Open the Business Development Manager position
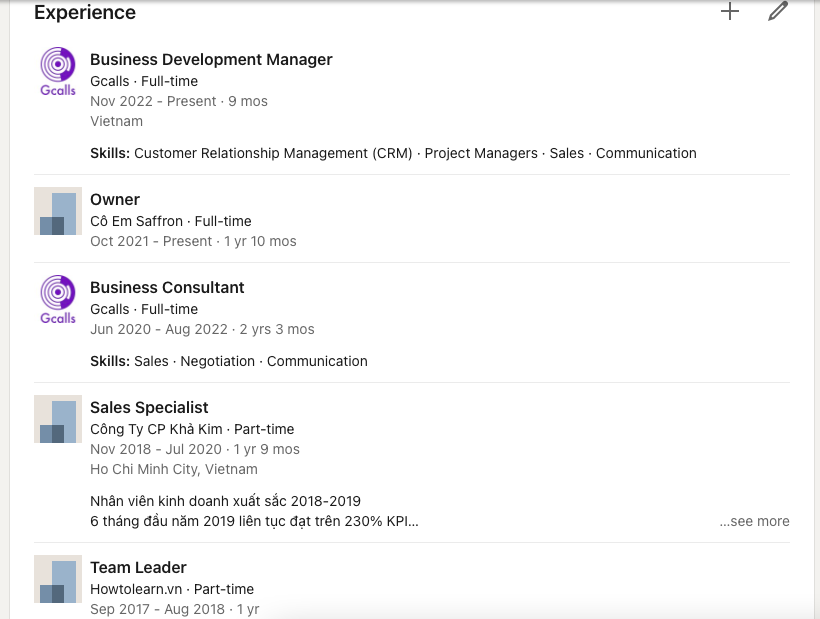This screenshot has width=820, height=619. click(x=211, y=59)
